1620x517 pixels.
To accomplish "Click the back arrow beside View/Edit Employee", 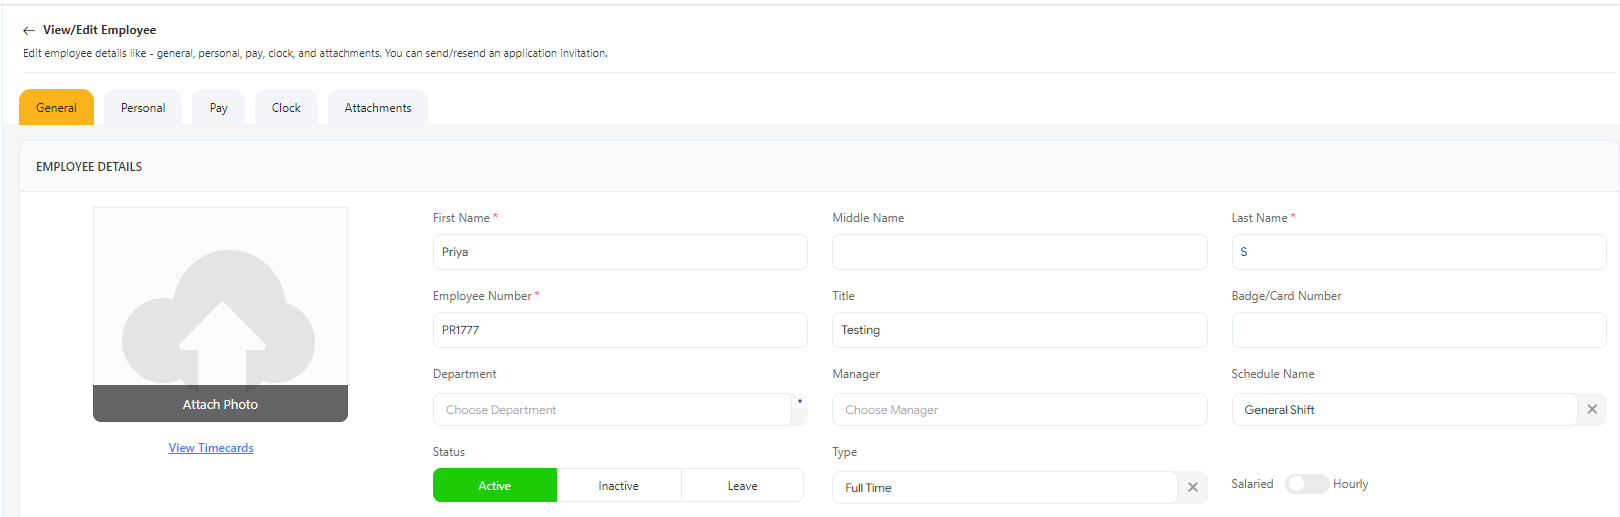I will [x=29, y=31].
